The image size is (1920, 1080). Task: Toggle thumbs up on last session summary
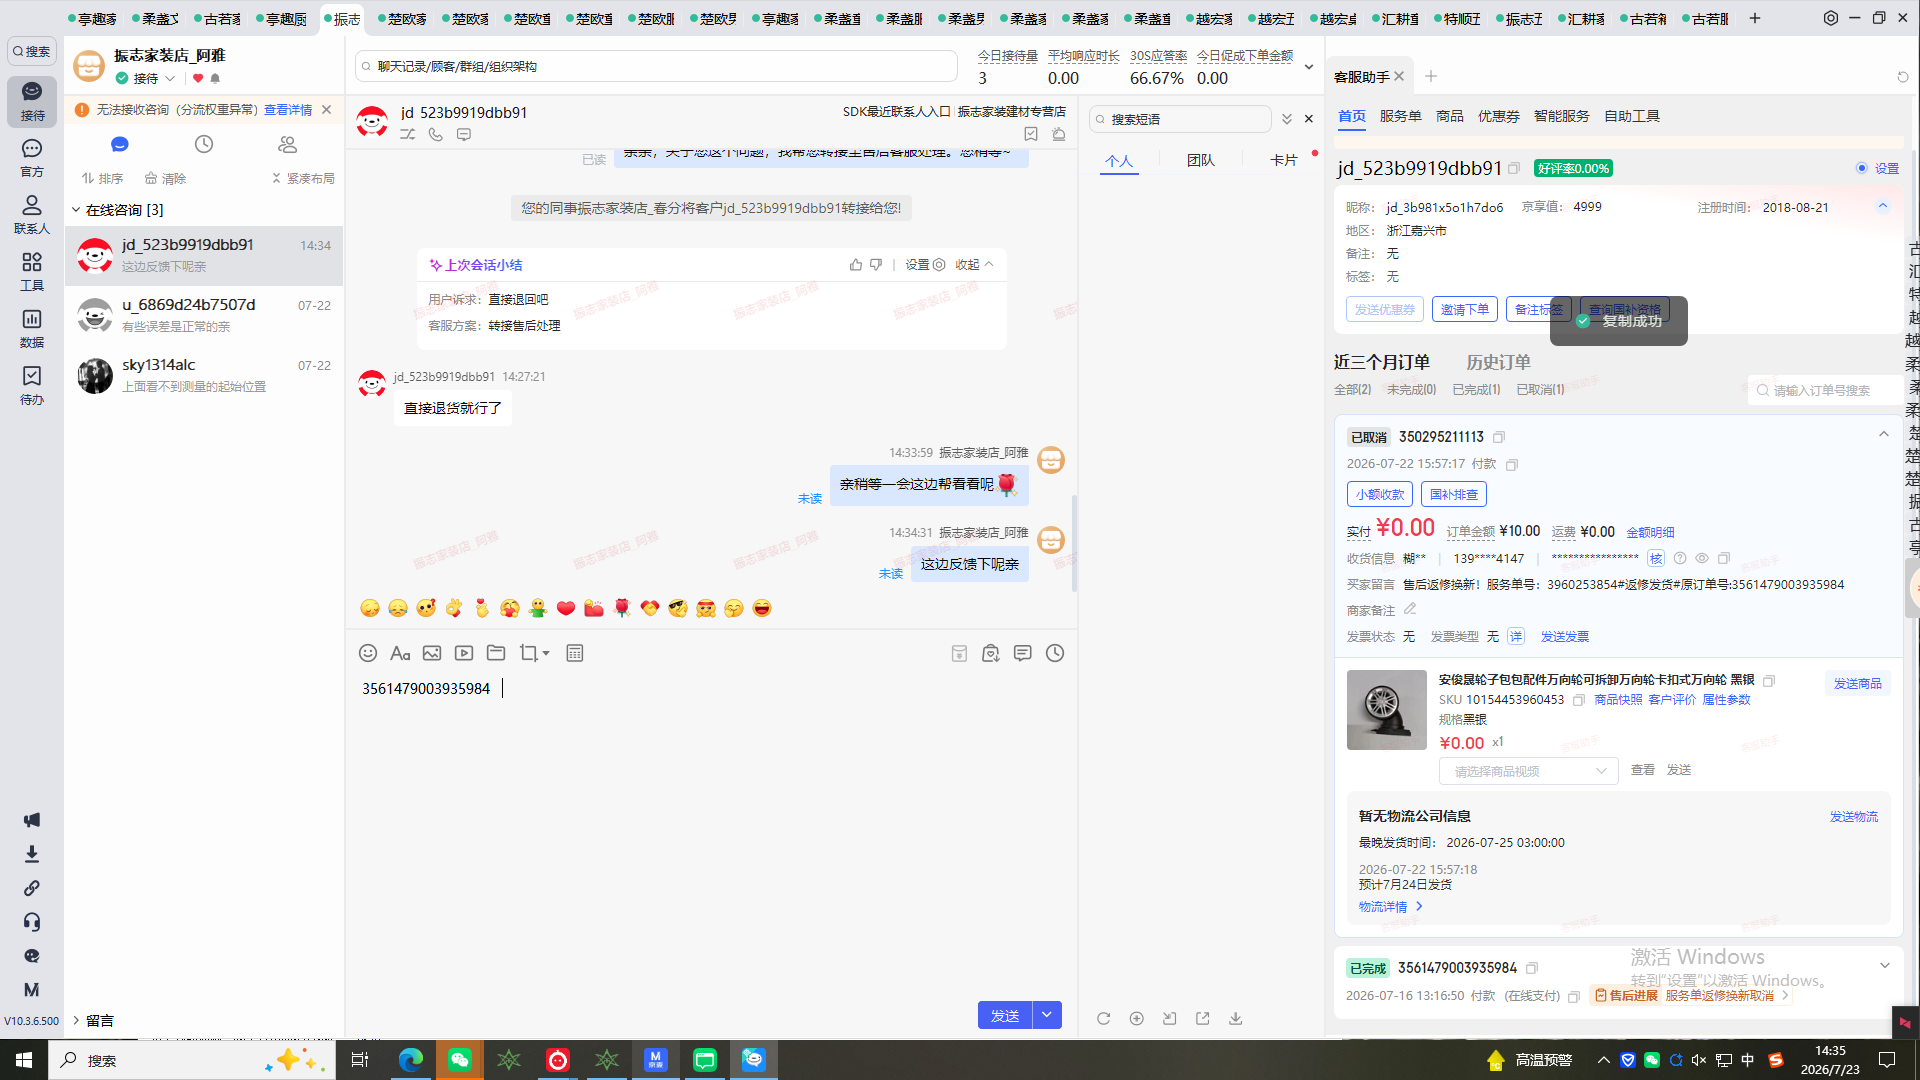pyautogui.click(x=856, y=265)
